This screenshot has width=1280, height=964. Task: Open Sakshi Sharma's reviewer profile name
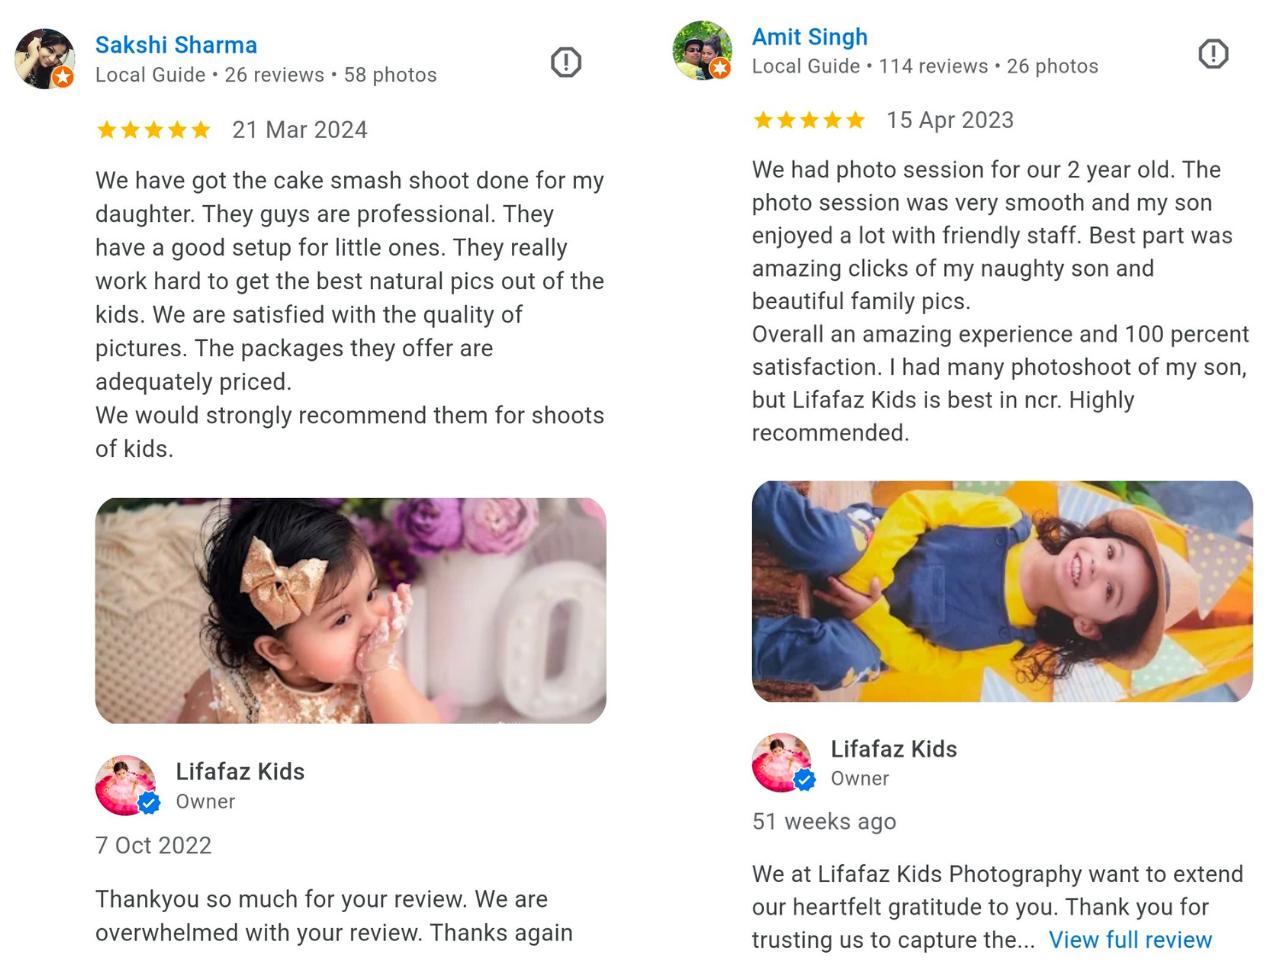click(176, 45)
